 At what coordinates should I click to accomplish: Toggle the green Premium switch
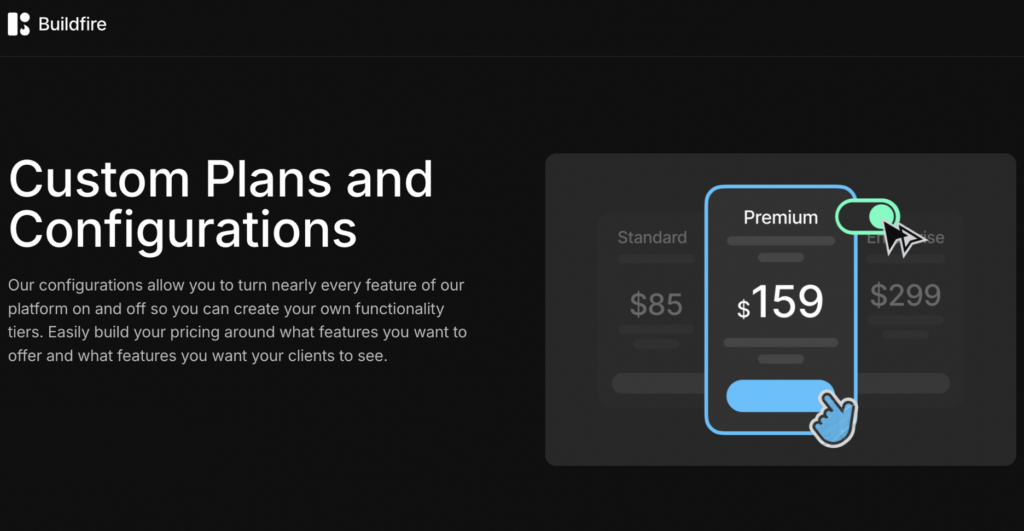pos(867,217)
